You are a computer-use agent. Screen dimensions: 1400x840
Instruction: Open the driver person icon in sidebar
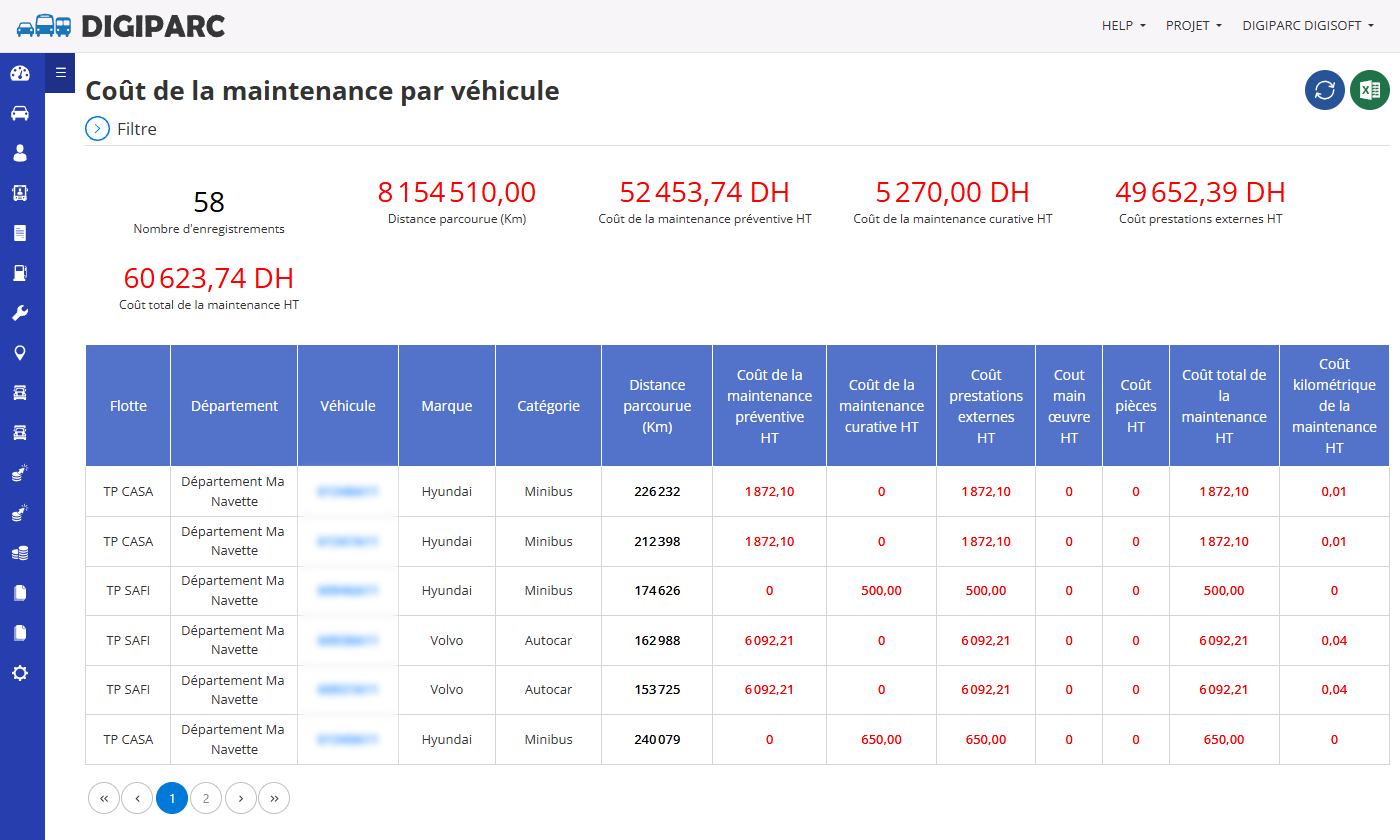coord(20,153)
